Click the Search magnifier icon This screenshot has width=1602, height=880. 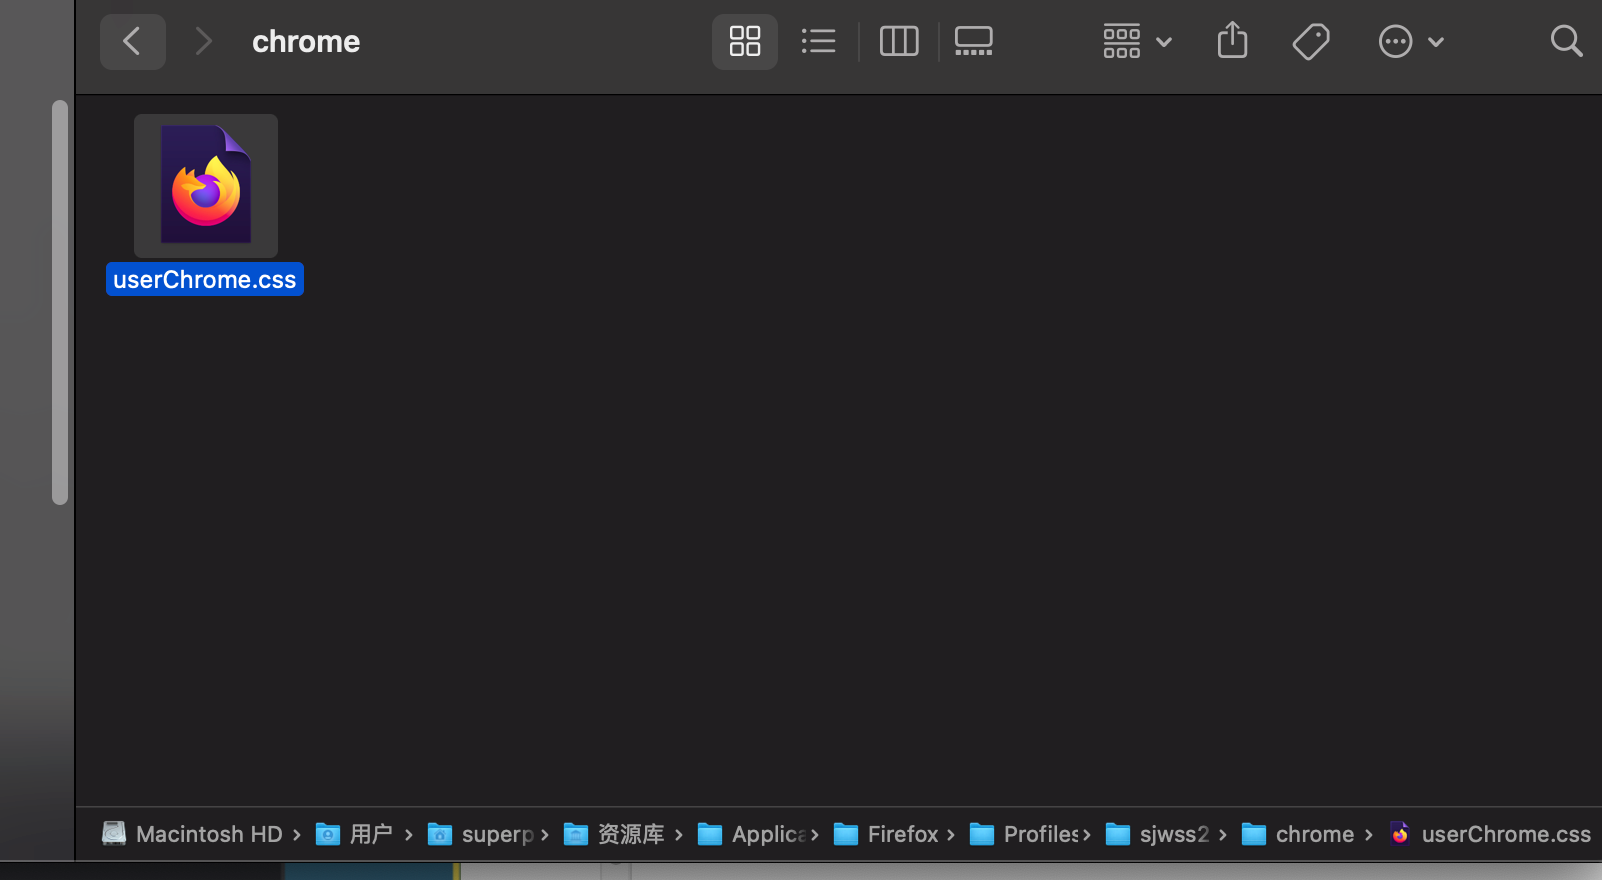(x=1566, y=41)
